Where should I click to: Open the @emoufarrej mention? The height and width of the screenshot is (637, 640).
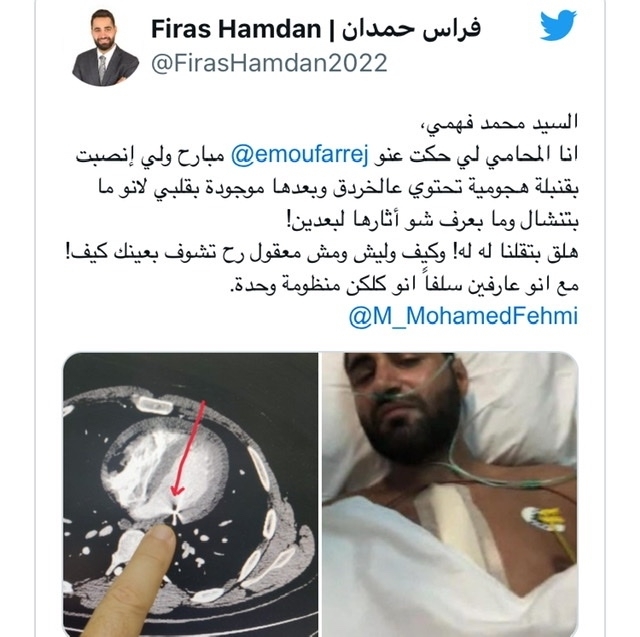[300, 155]
